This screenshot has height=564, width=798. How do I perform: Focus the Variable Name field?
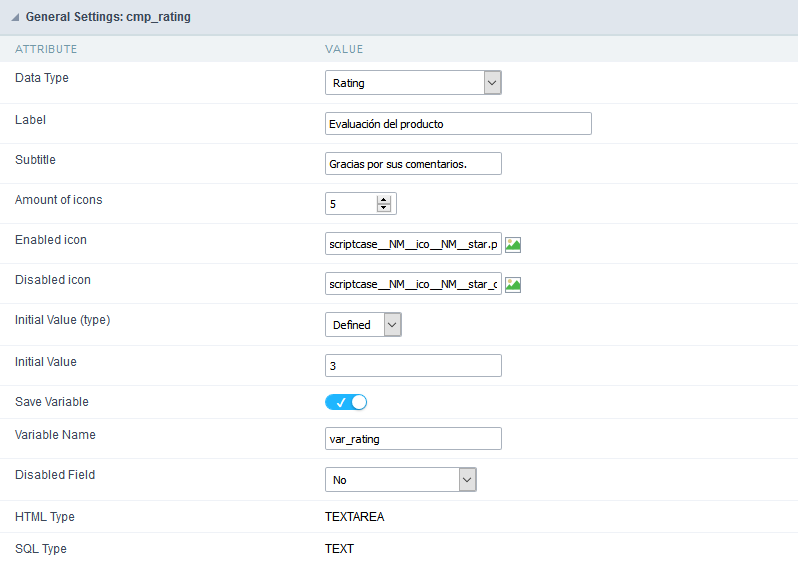point(413,439)
